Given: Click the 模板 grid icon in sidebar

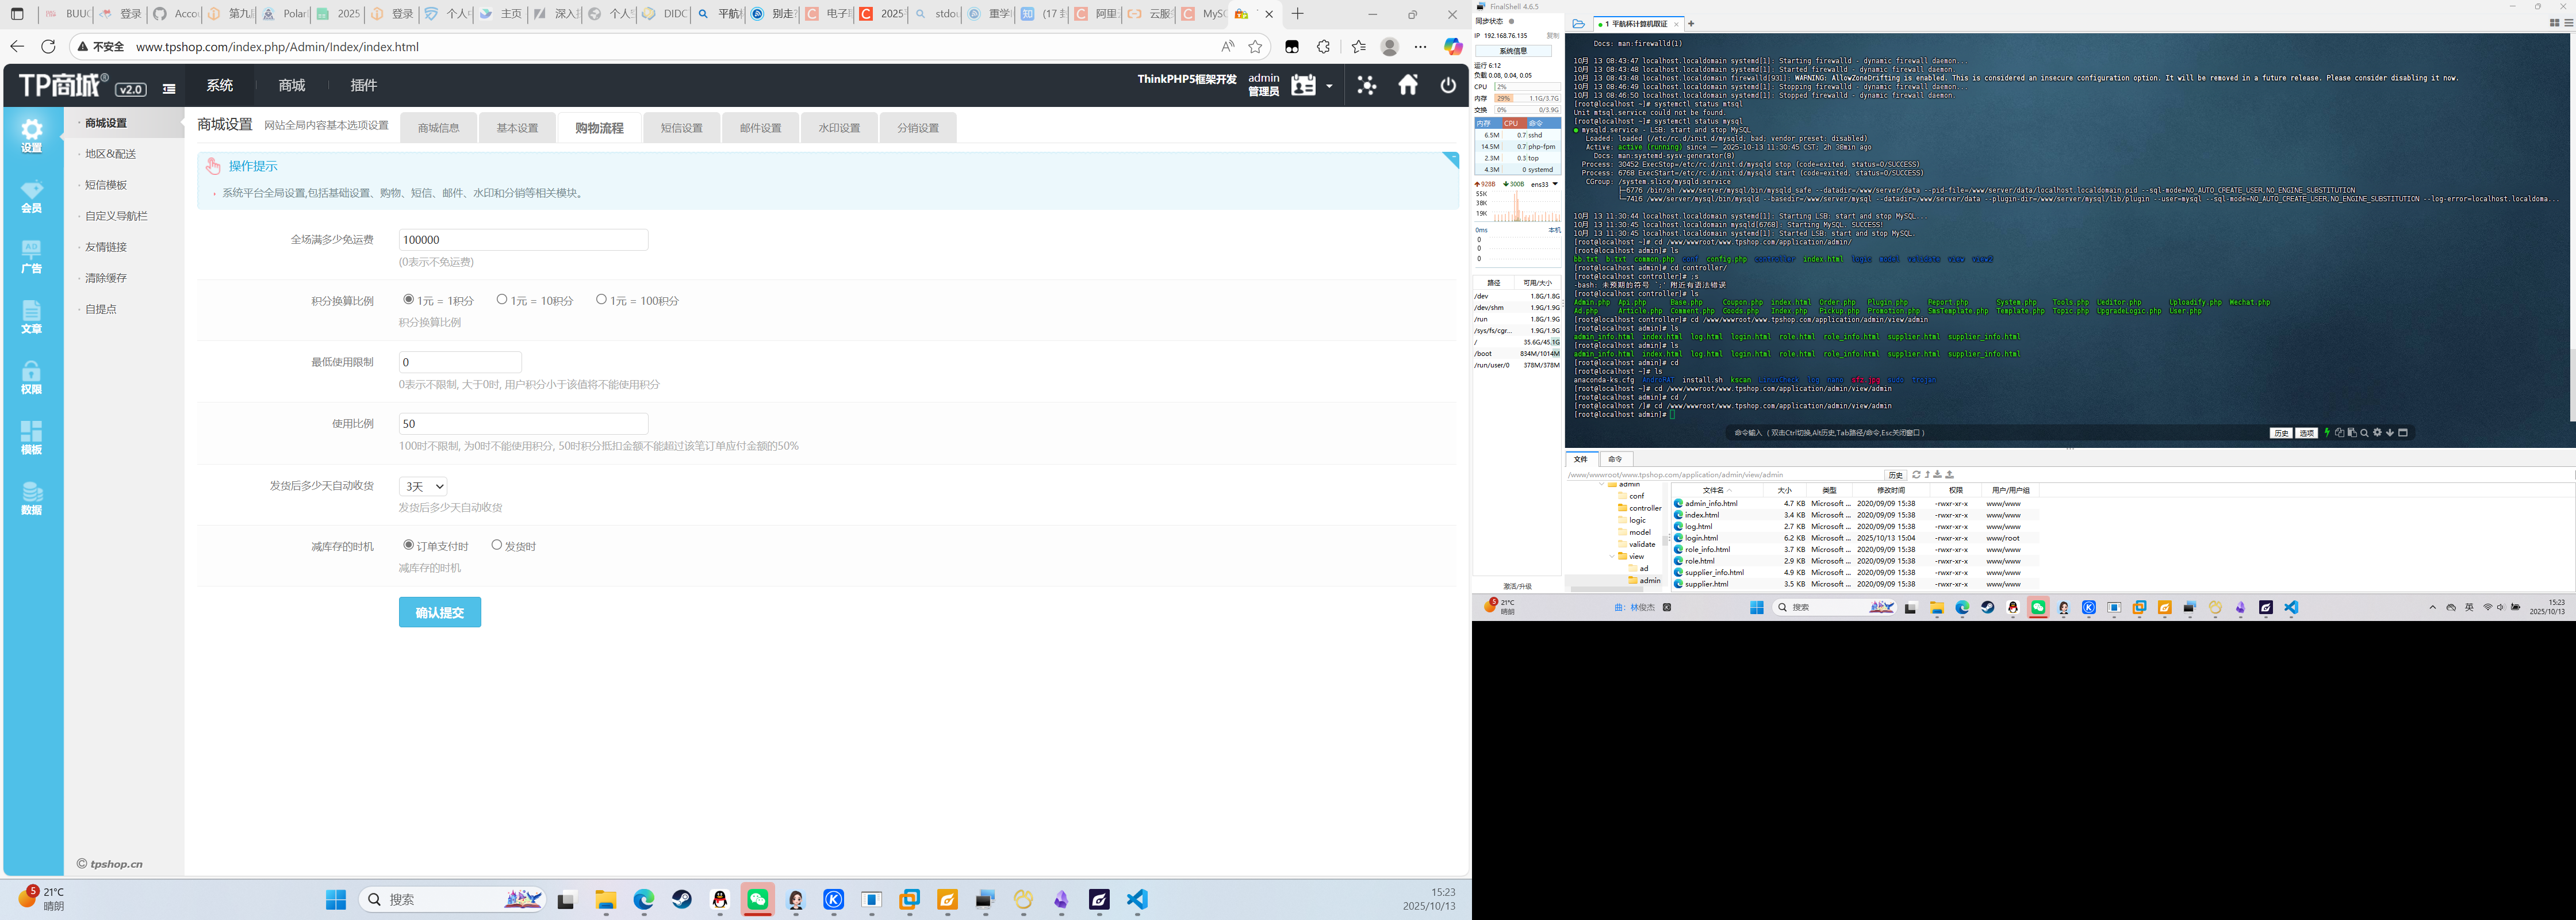Looking at the screenshot, I should point(32,437).
